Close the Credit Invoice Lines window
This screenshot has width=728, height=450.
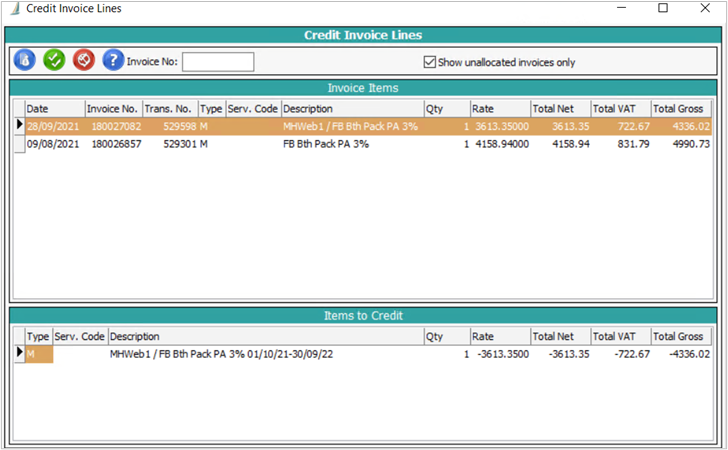(705, 8)
